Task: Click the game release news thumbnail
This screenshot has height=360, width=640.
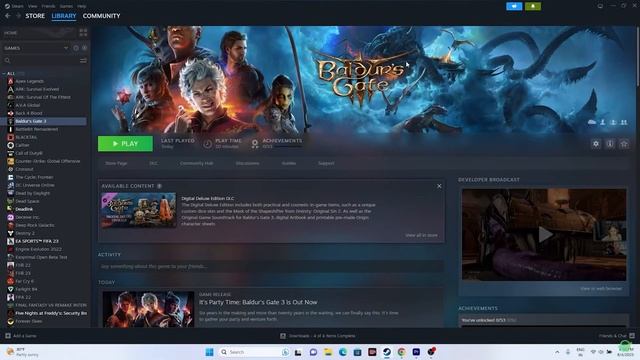Action: coord(148,309)
